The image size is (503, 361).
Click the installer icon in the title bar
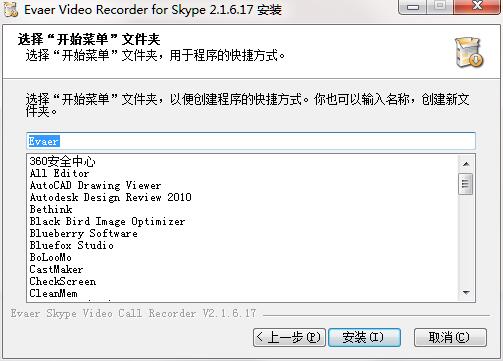pos(11,9)
